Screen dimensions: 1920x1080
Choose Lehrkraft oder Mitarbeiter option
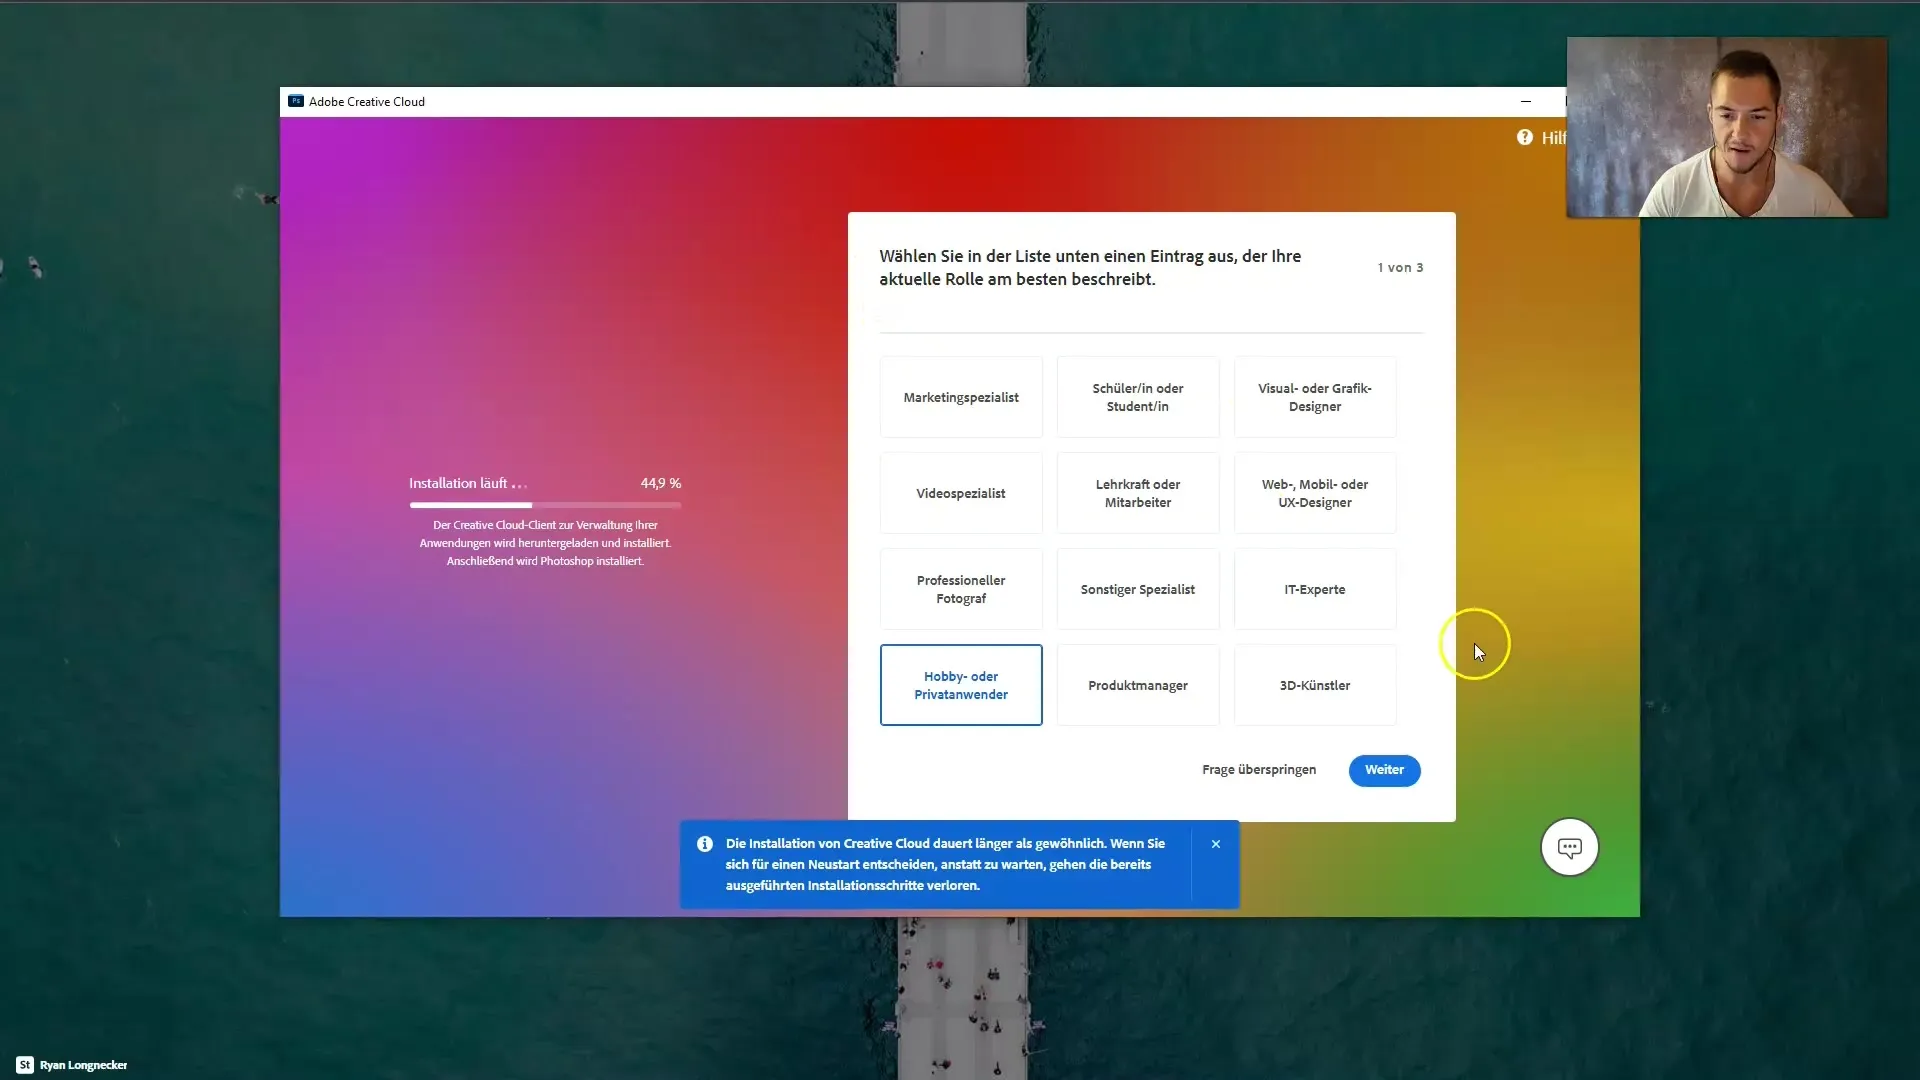tap(1138, 493)
